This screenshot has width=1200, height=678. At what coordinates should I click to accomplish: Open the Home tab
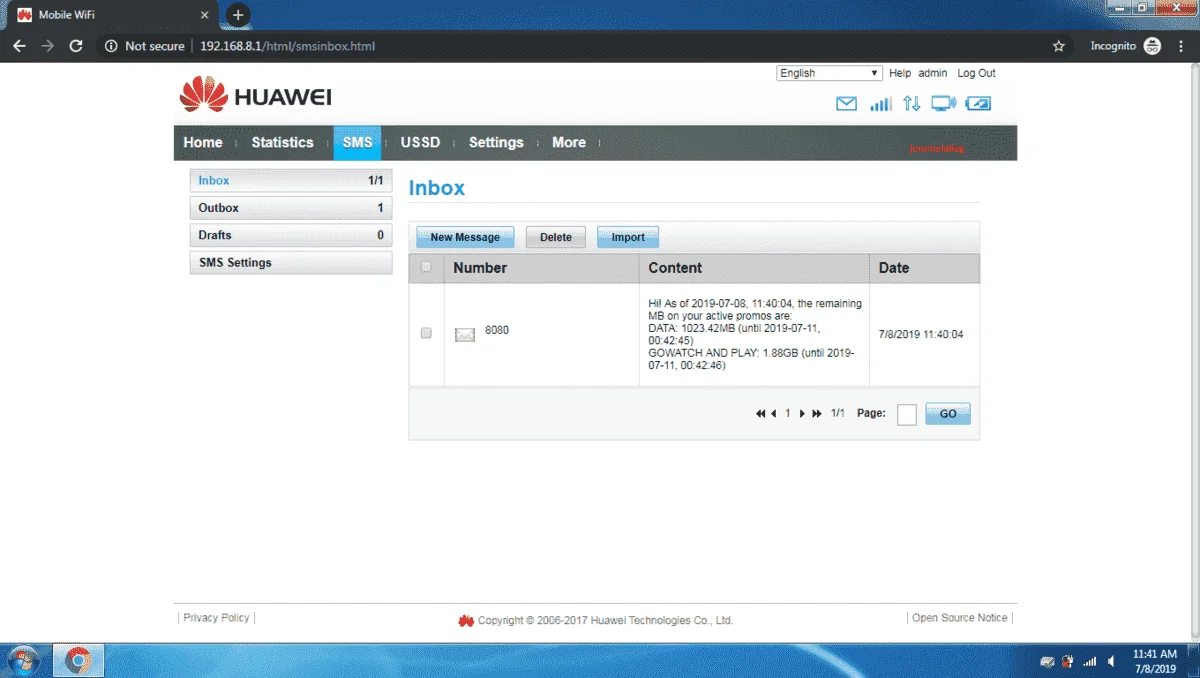point(203,142)
